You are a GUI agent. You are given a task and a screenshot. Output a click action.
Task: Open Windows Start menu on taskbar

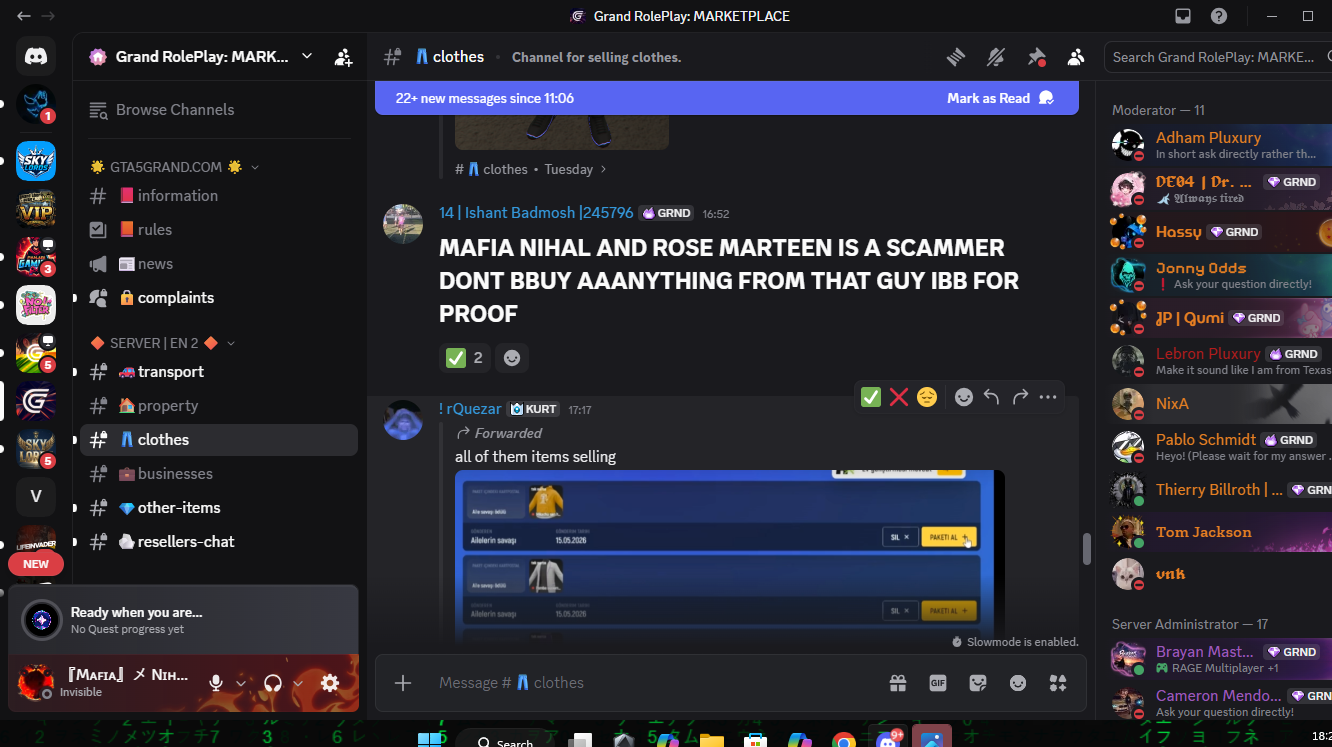430,740
